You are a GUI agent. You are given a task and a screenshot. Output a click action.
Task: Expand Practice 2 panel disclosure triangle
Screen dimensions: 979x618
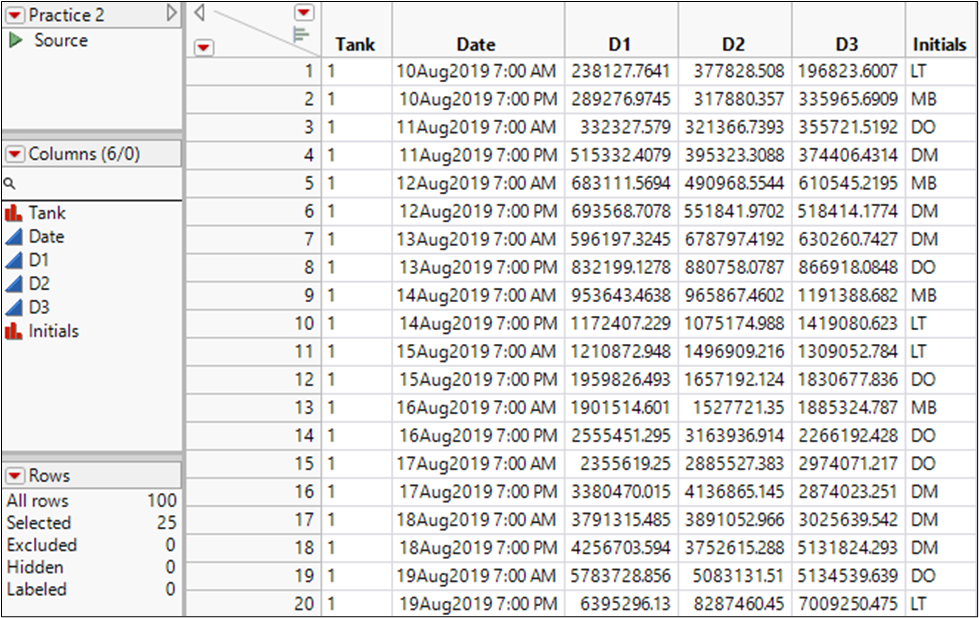click(171, 13)
